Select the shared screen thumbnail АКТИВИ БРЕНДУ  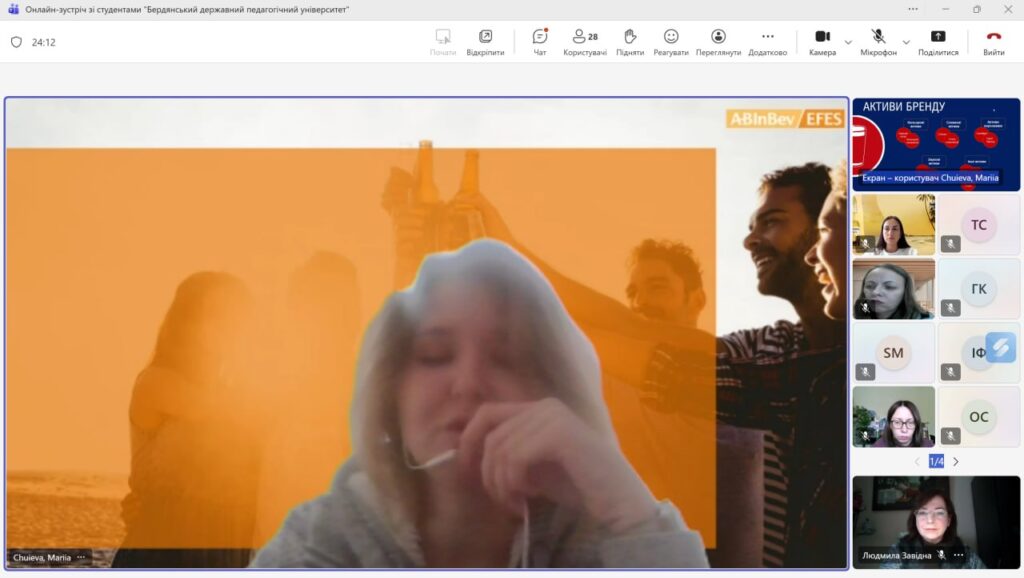pyautogui.click(x=935, y=143)
